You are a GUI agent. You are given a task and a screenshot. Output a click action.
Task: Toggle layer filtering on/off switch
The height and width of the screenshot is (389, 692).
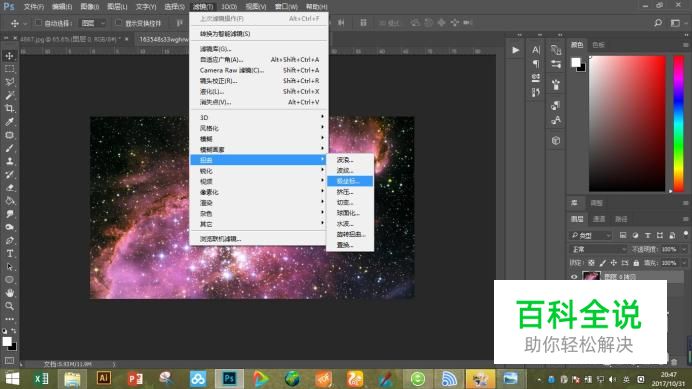coord(685,234)
